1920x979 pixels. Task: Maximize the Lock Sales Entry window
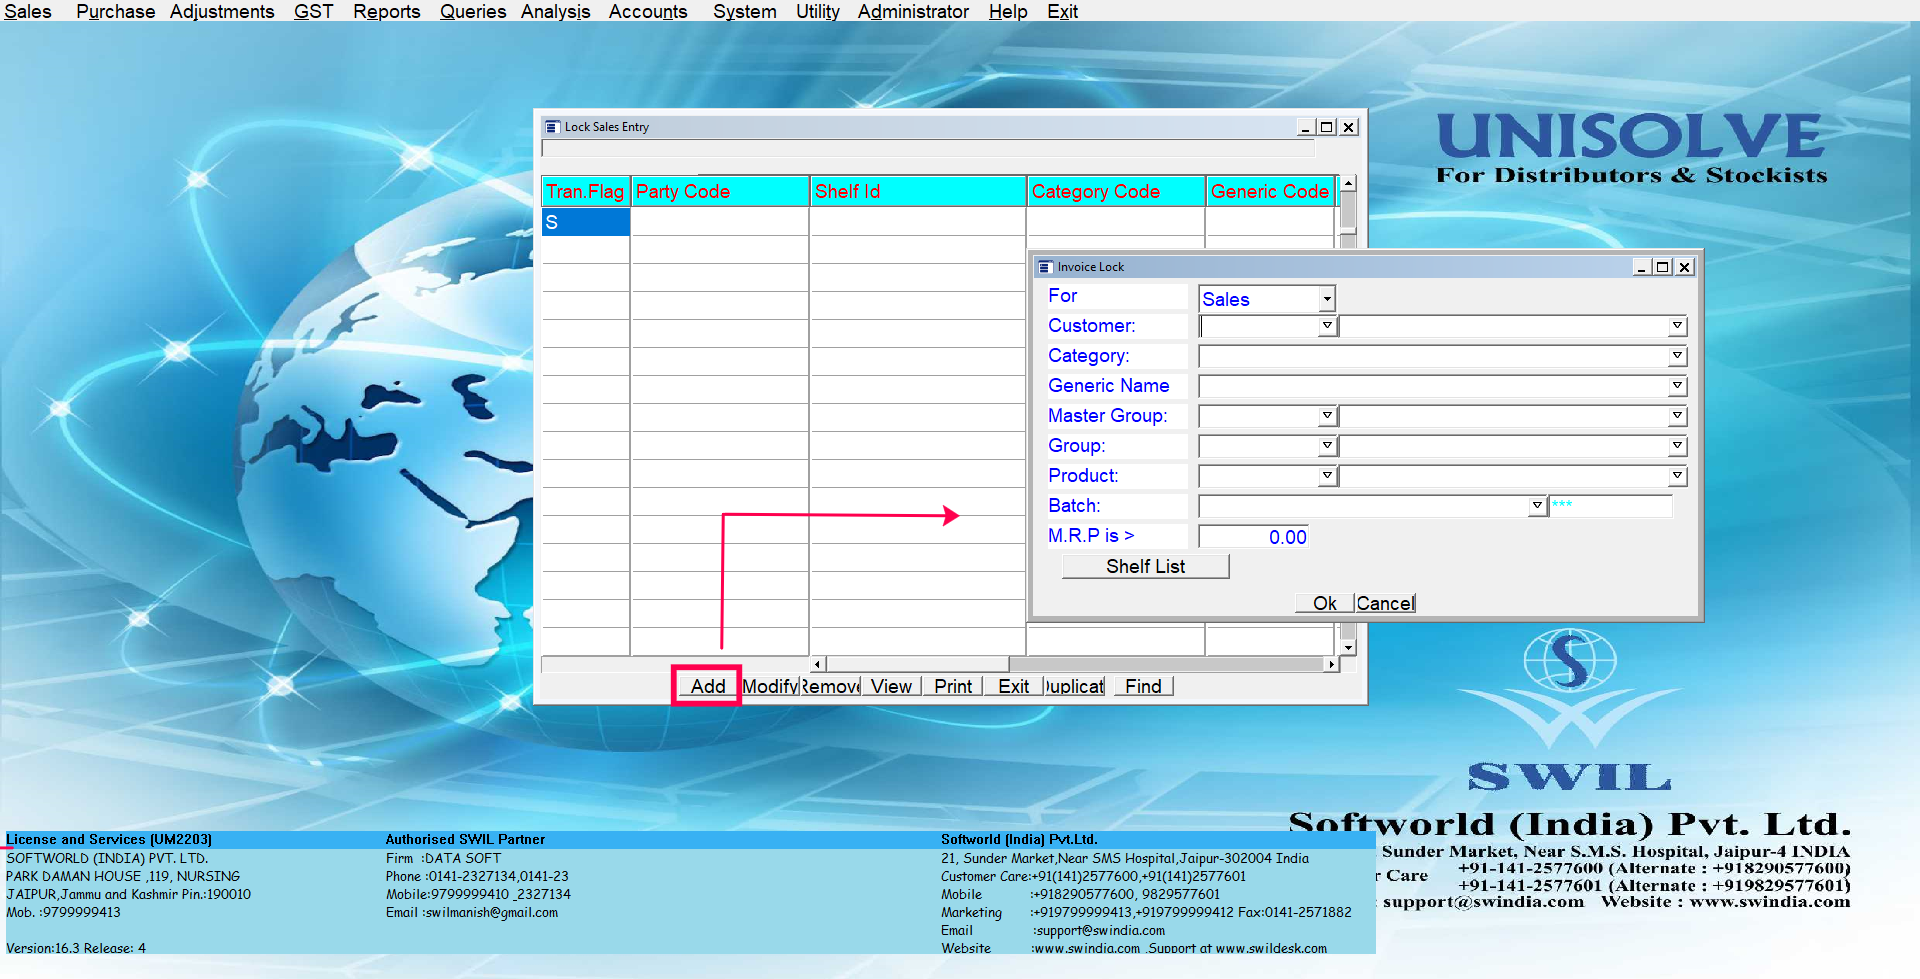(1326, 127)
